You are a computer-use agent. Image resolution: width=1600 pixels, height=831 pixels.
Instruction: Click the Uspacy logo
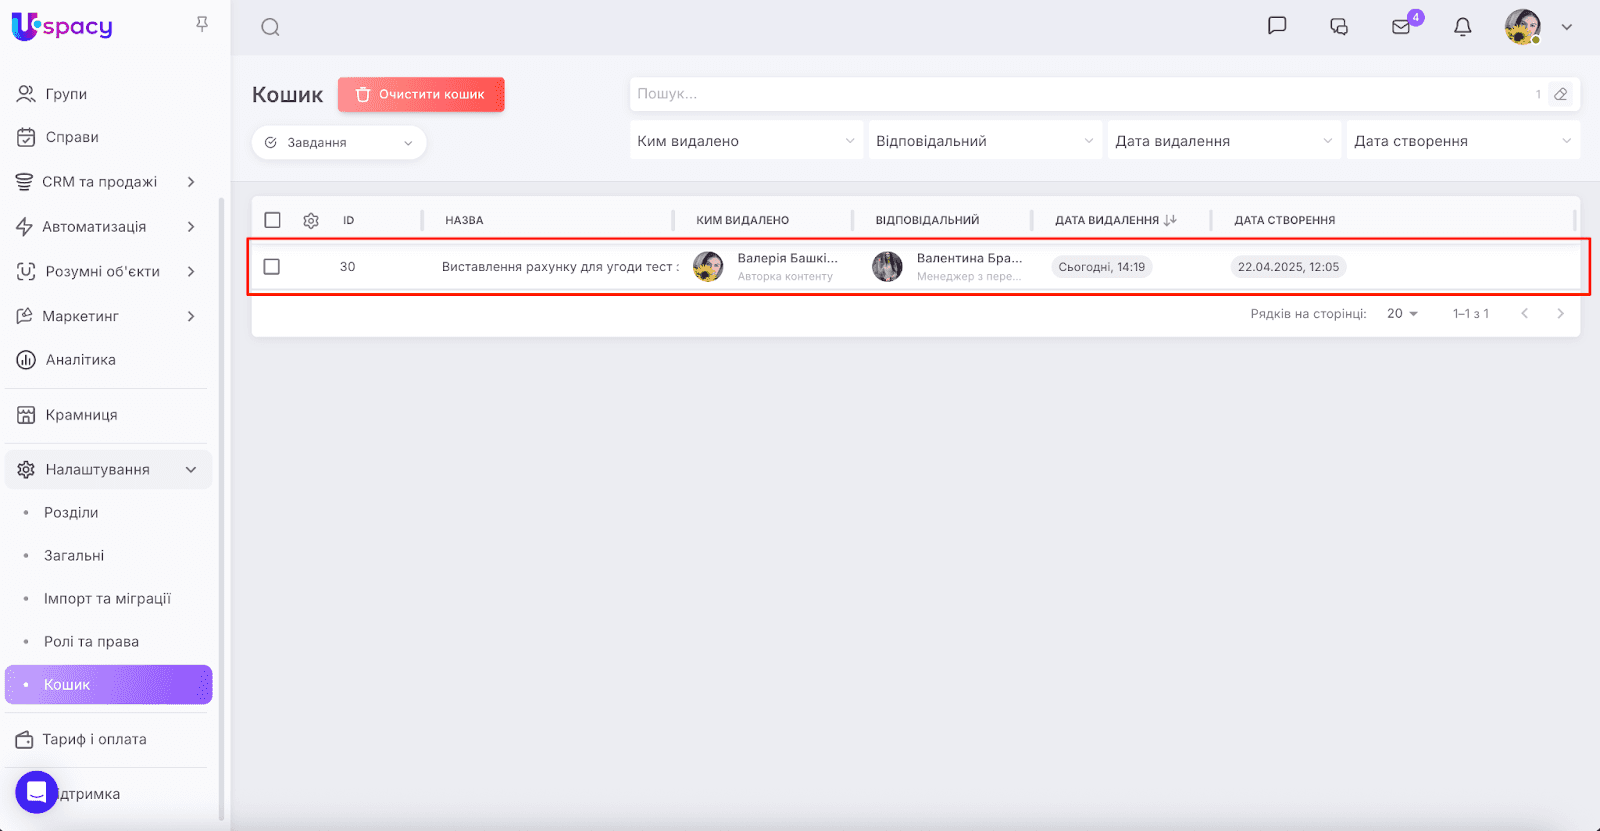[62, 27]
